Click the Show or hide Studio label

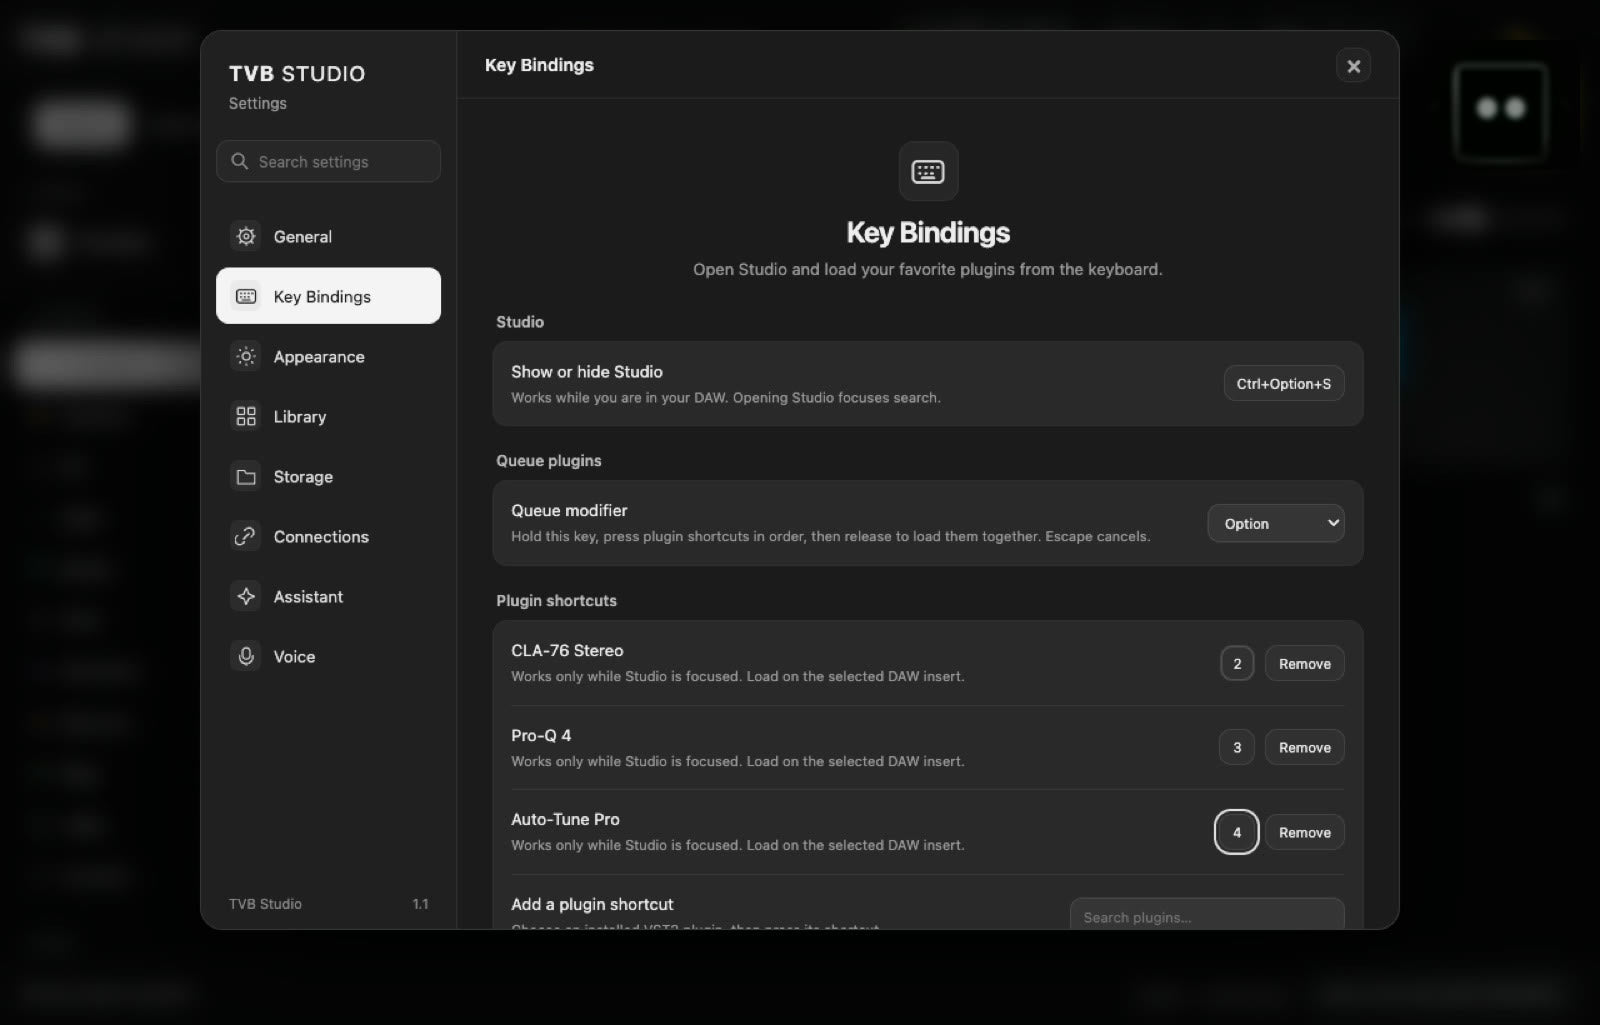pos(587,372)
